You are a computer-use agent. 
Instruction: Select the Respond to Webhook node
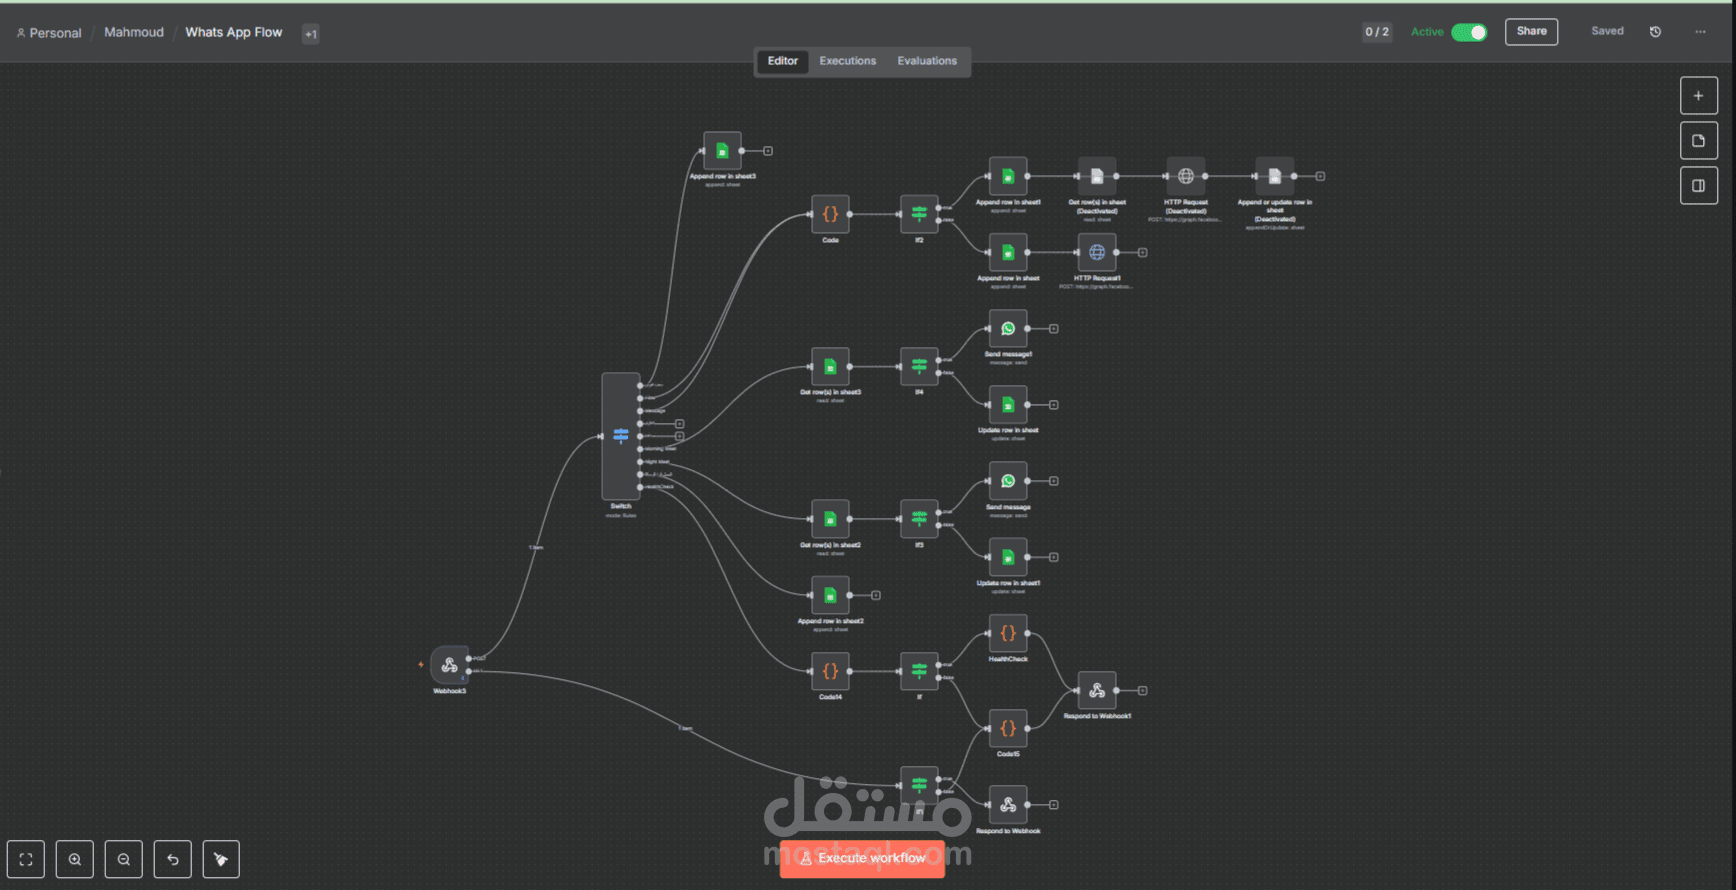(1008, 805)
